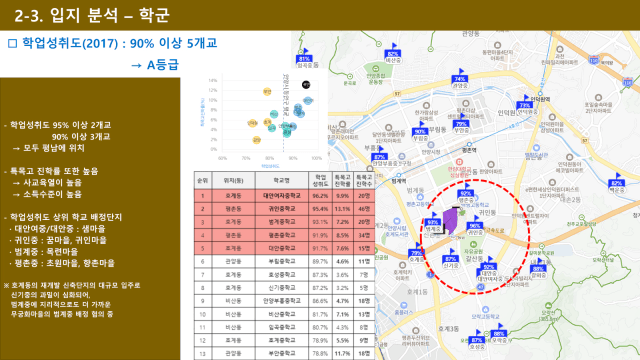This screenshot has height=360, width=640.
Task: Click the purple site polygon on map
Action: [x=450, y=220]
